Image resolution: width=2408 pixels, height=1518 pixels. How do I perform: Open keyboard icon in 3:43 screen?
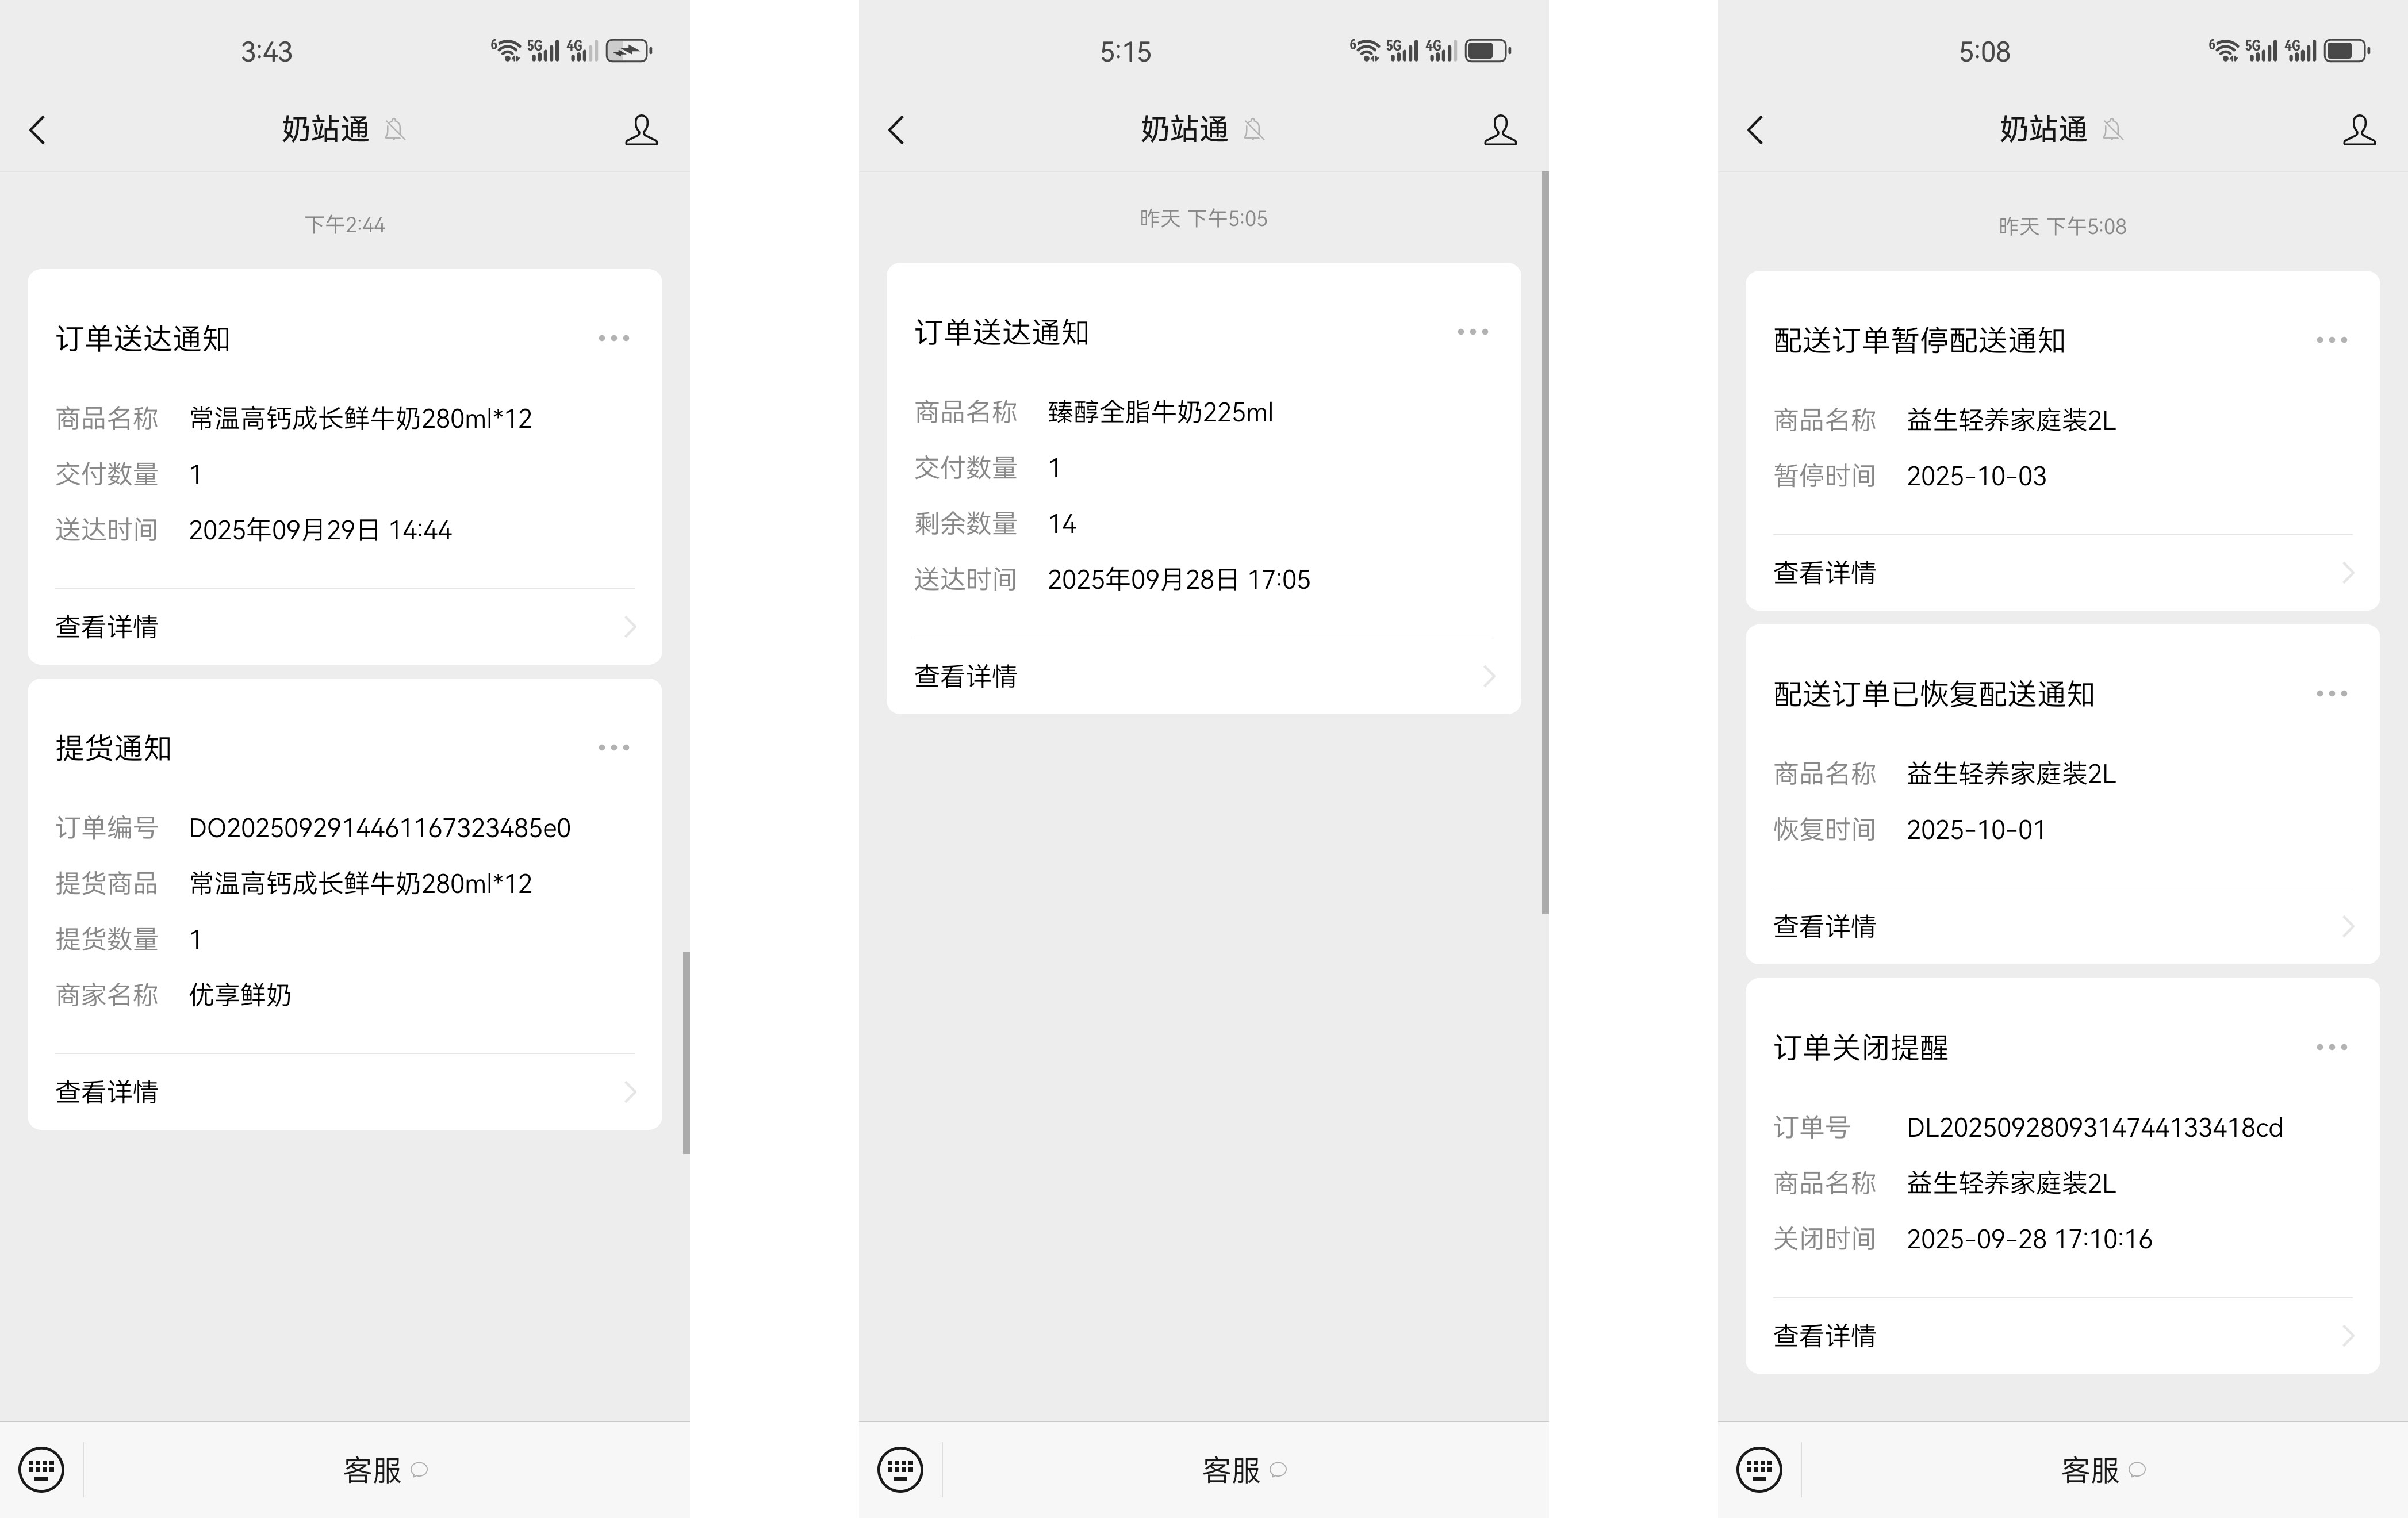coord(41,1469)
